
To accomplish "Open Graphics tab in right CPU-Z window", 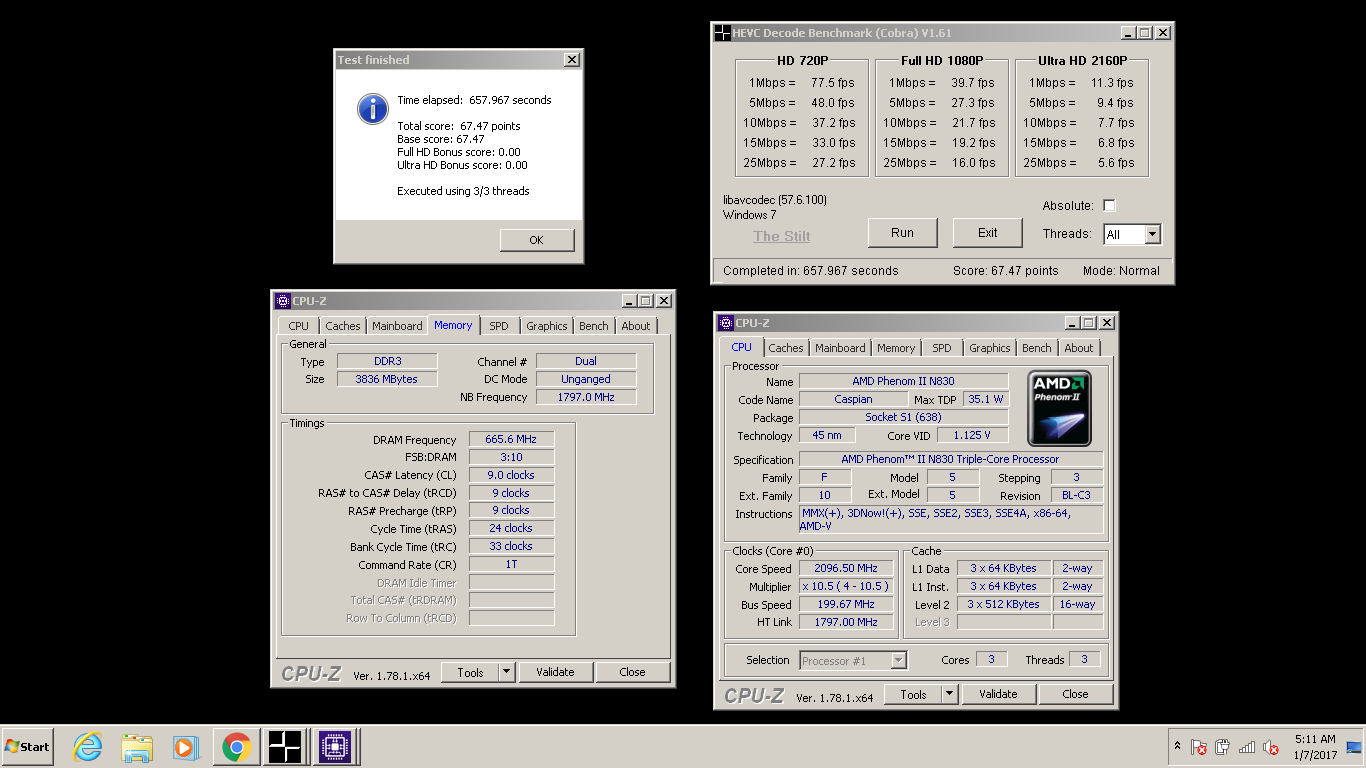I will pyautogui.click(x=989, y=348).
